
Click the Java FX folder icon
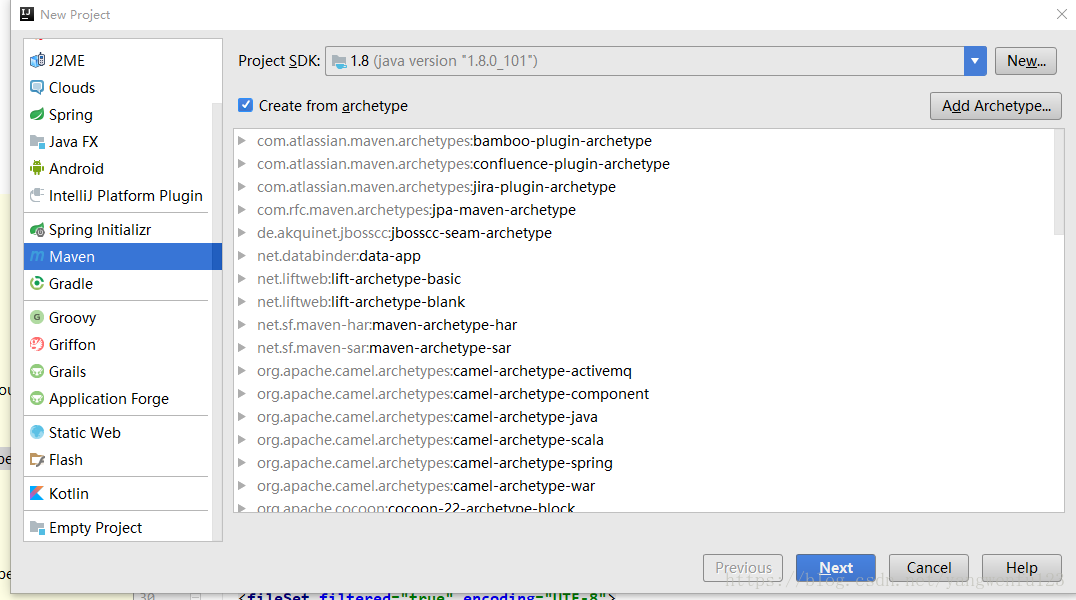pos(37,141)
